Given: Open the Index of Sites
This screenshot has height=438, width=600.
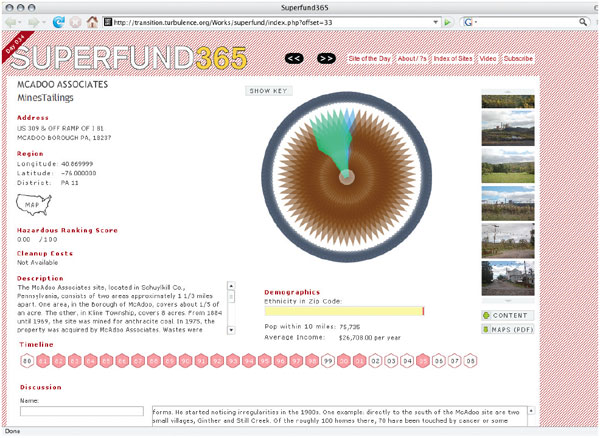Looking at the screenshot, I should click(453, 59).
